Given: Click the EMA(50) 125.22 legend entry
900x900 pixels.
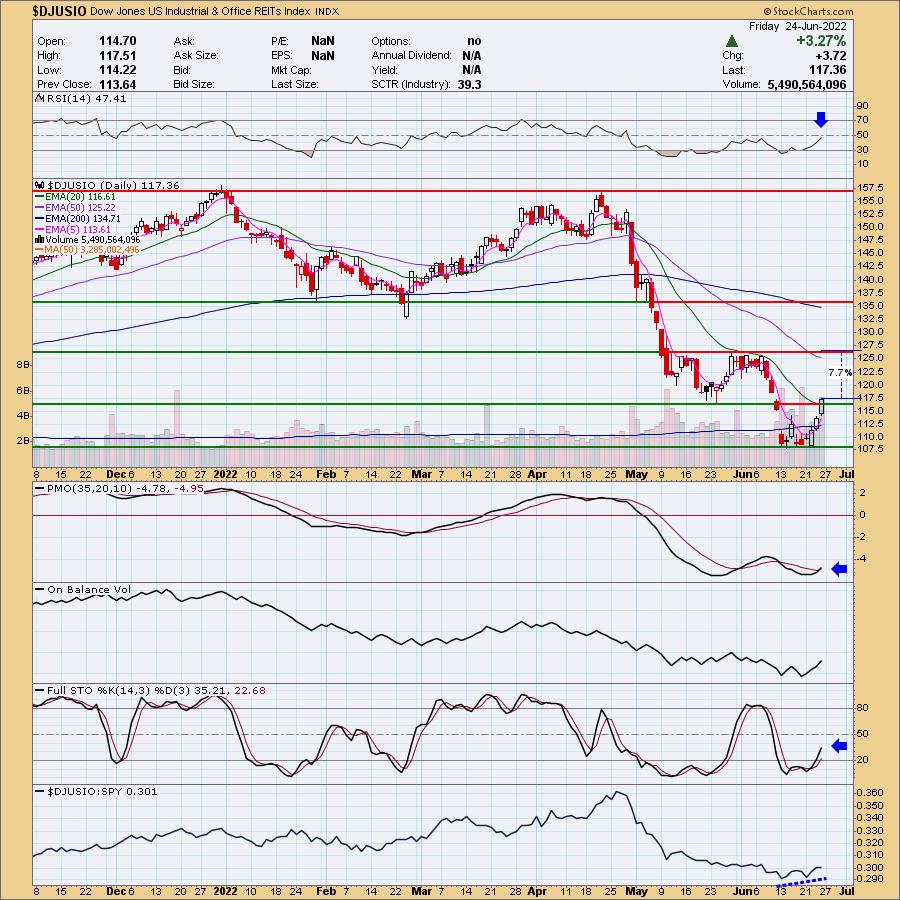Looking at the screenshot, I should [80, 207].
